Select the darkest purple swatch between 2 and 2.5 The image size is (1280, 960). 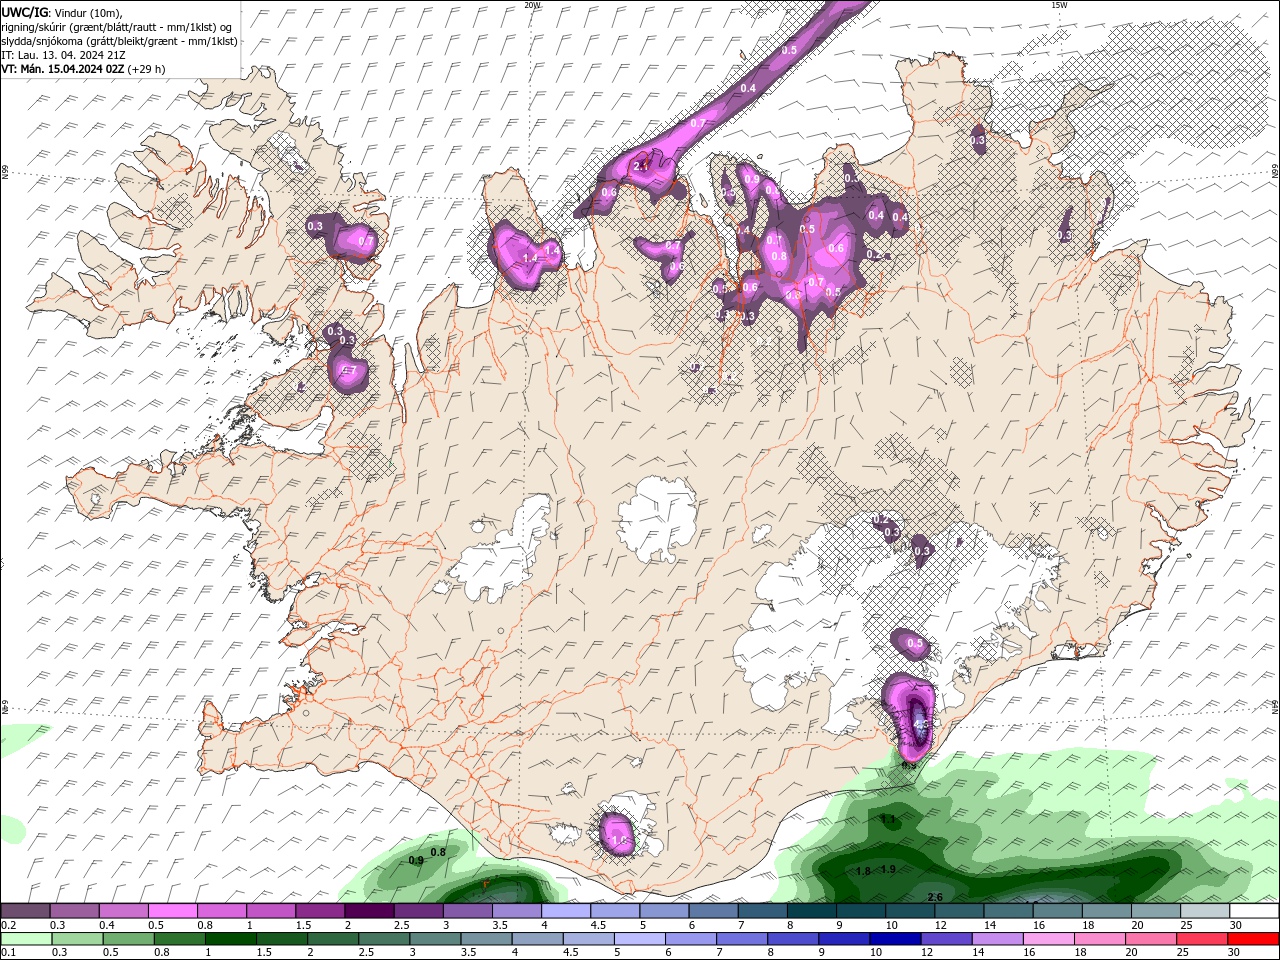pyautogui.click(x=369, y=911)
